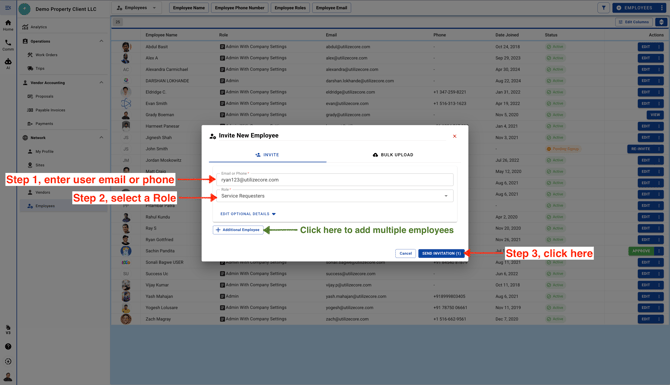Click Re-Invite on John Smith's row
This screenshot has height=385, width=670.
[641, 149]
